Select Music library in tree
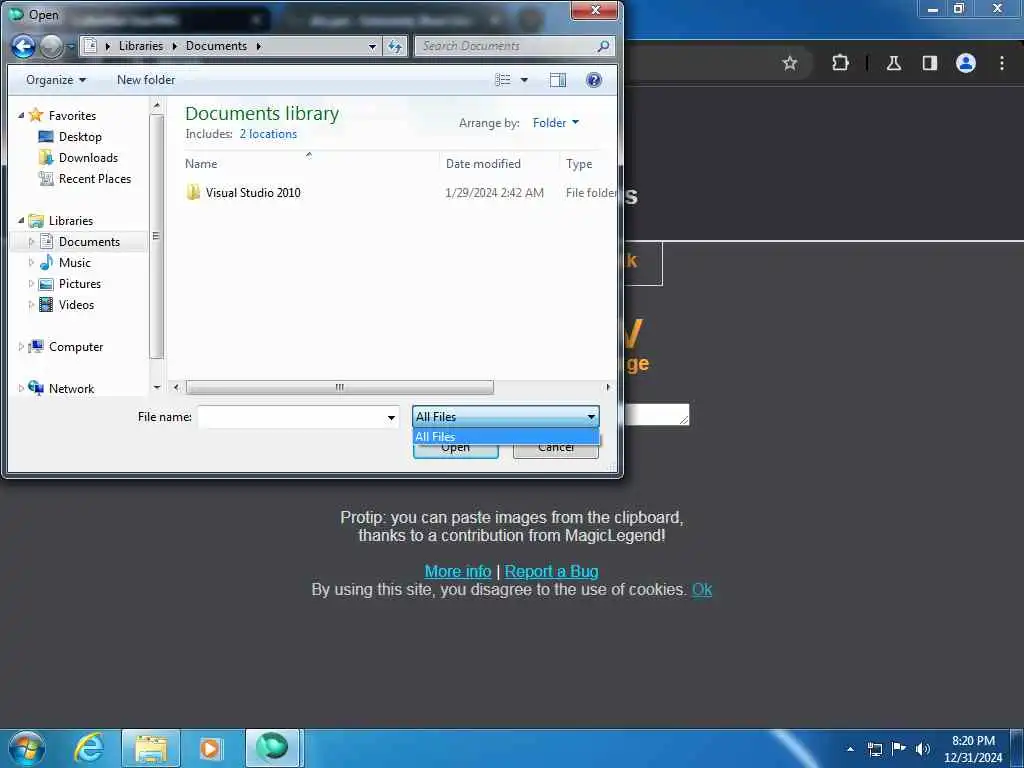1024x768 pixels. click(x=74, y=263)
